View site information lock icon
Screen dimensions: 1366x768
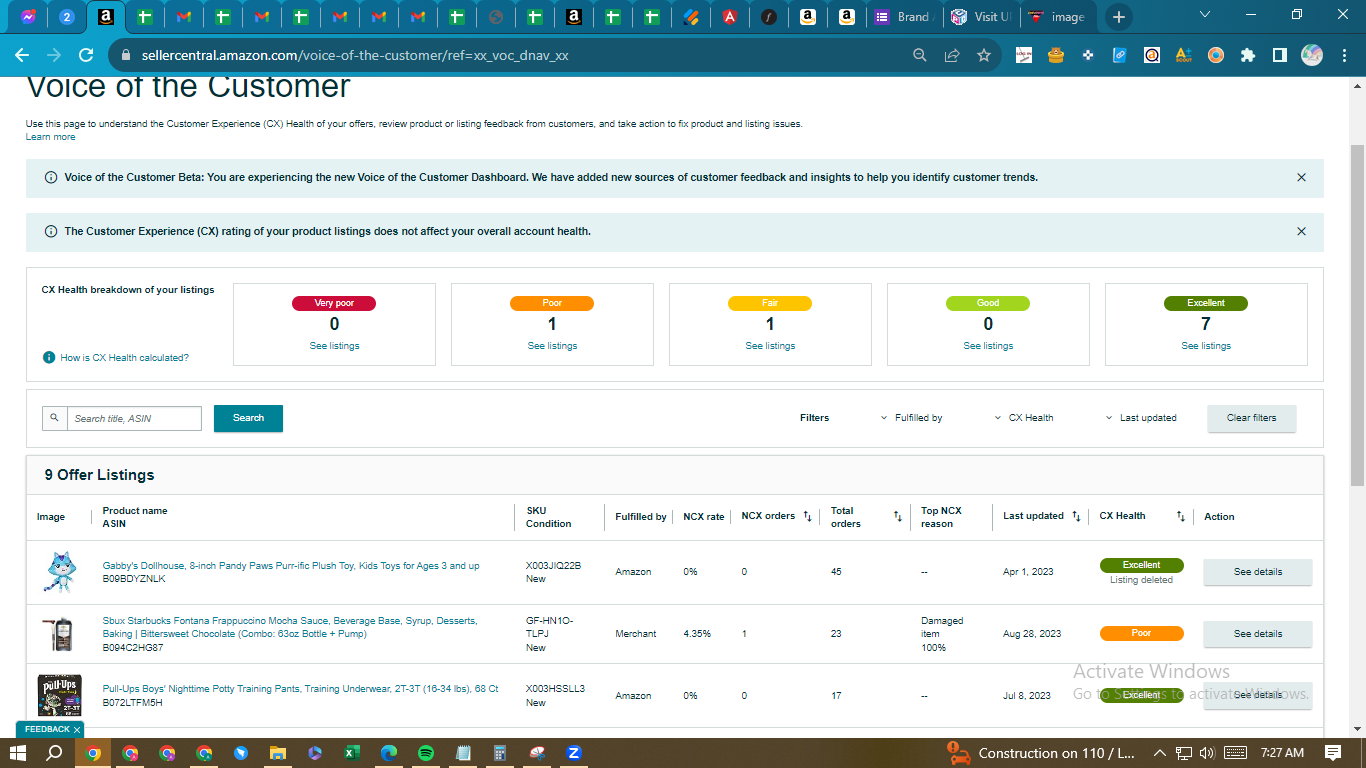coord(125,56)
